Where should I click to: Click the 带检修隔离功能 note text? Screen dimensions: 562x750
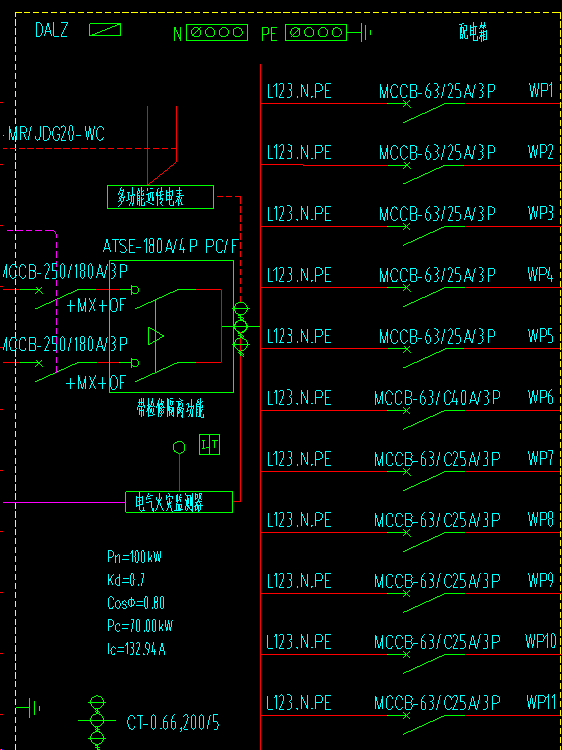171,410
